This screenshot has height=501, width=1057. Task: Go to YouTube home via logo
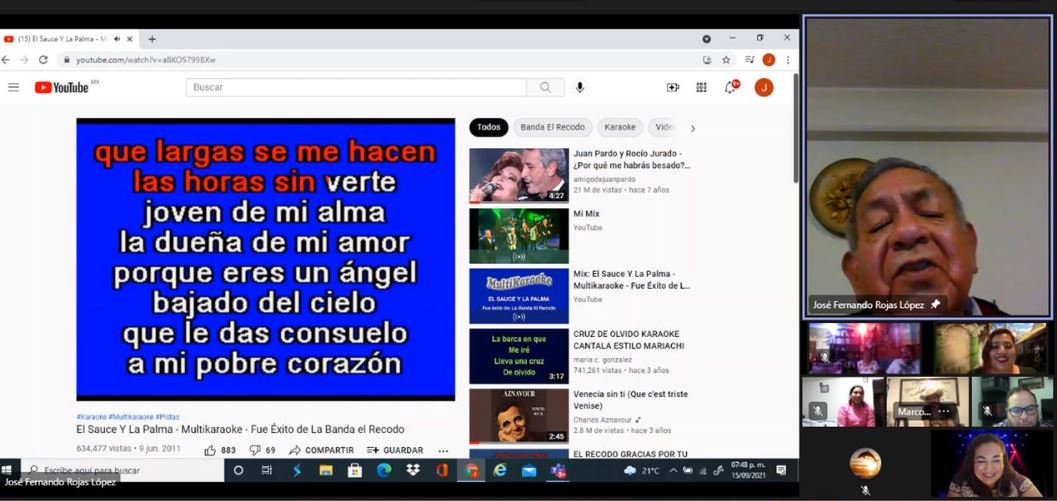(62, 87)
